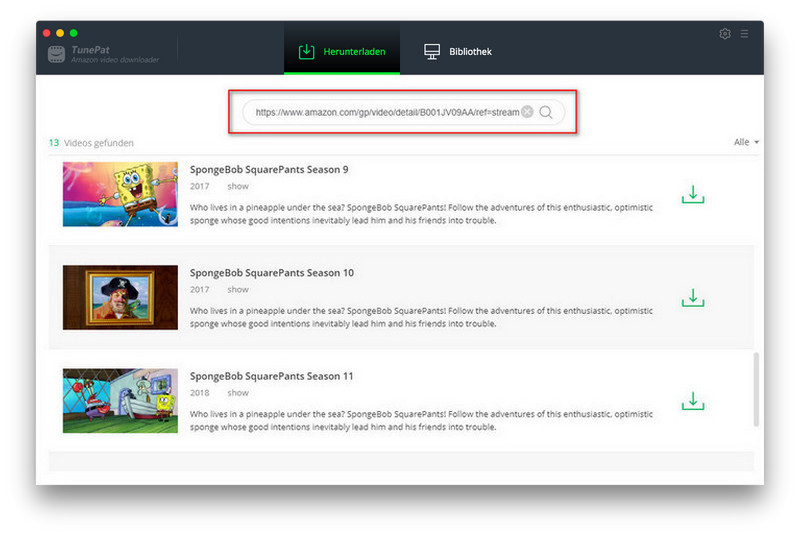The width and height of the screenshot is (800, 536).
Task: Open the settings gear icon
Action: 724,34
